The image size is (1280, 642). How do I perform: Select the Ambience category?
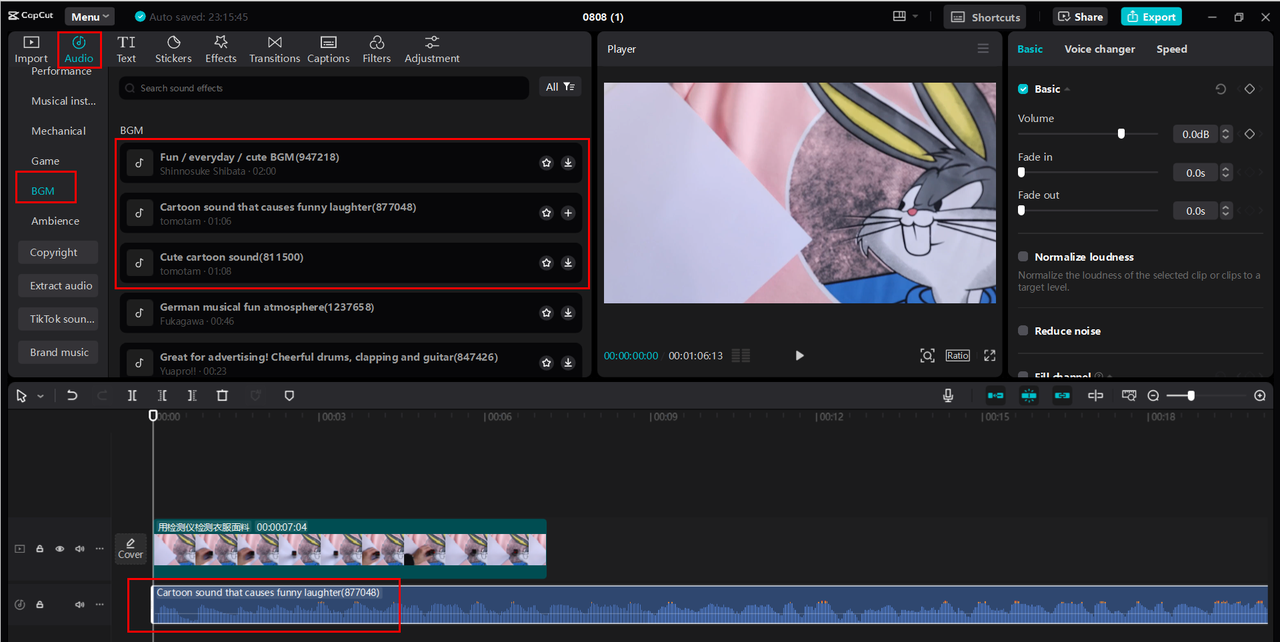pyautogui.click(x=55, y=221)
